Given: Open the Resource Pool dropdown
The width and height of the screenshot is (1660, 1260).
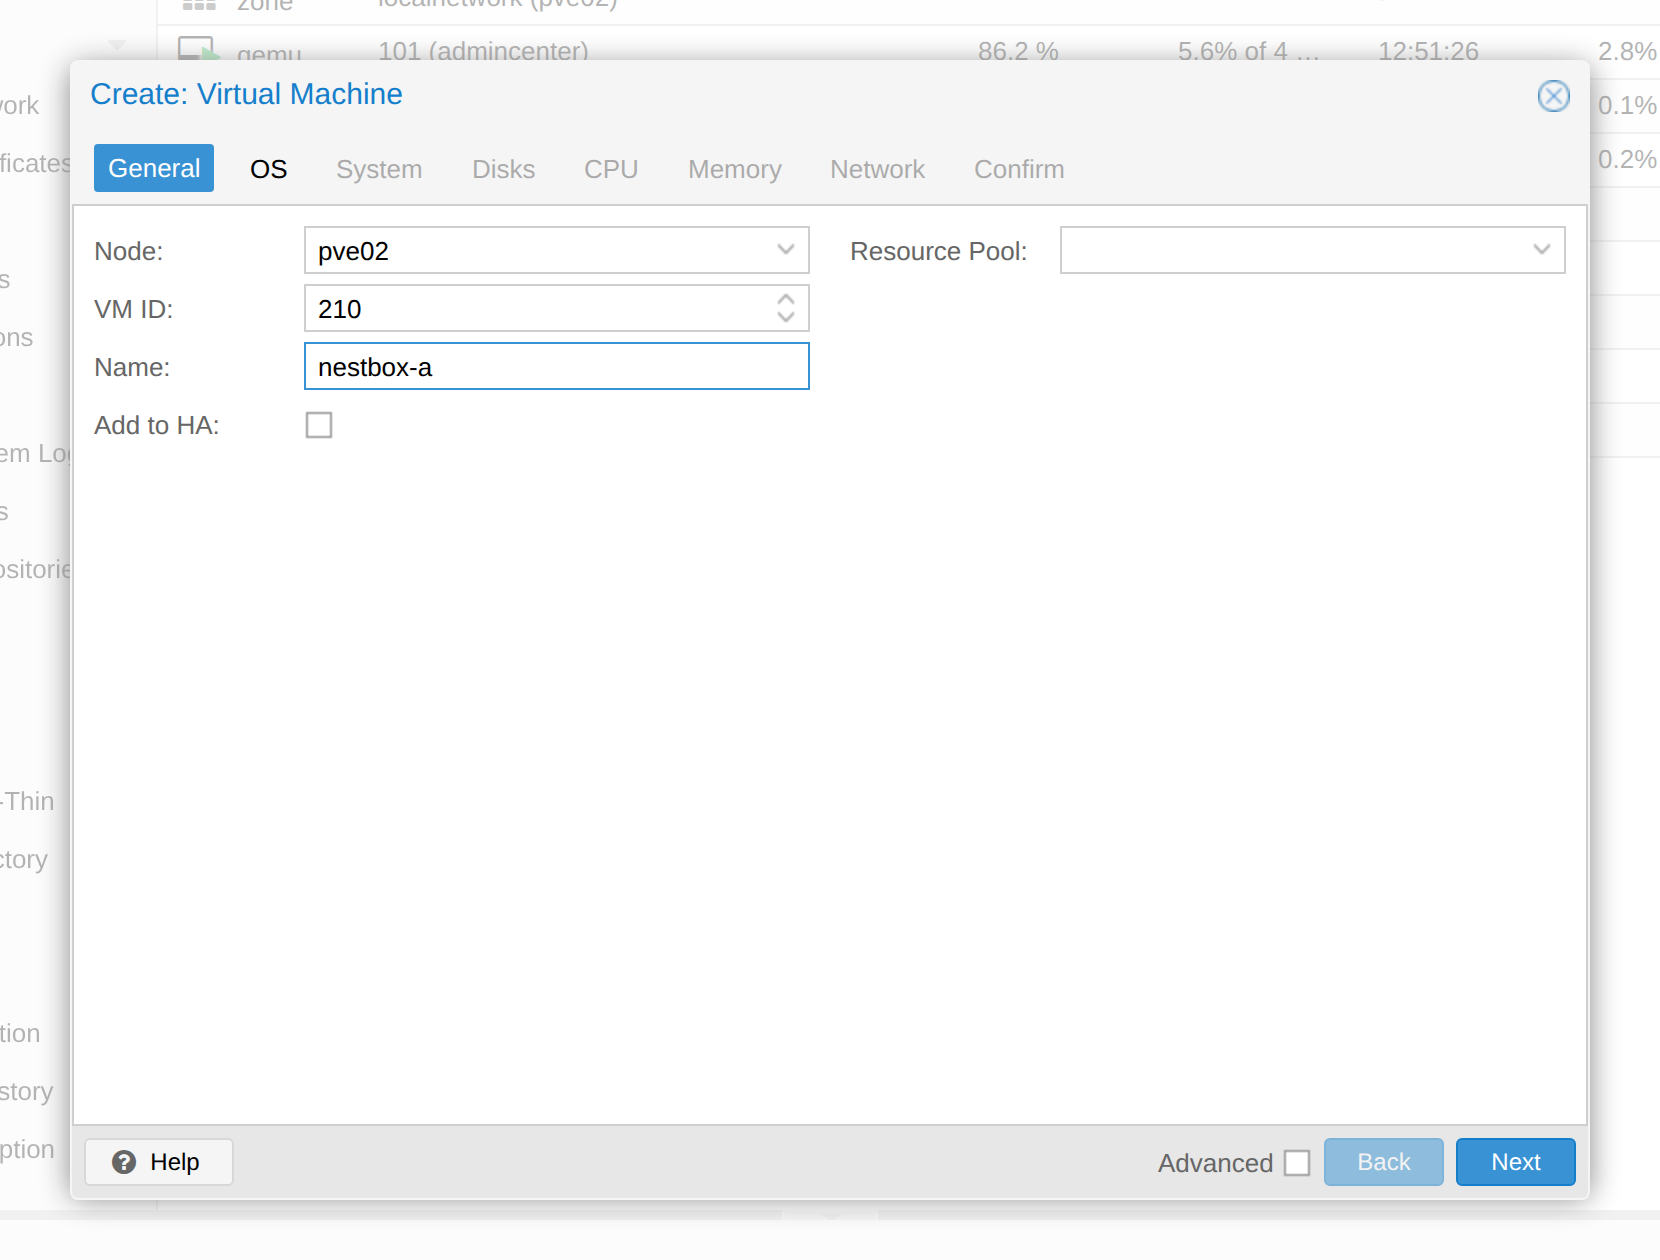Looking at the screenshot, I should point(1541,250).
